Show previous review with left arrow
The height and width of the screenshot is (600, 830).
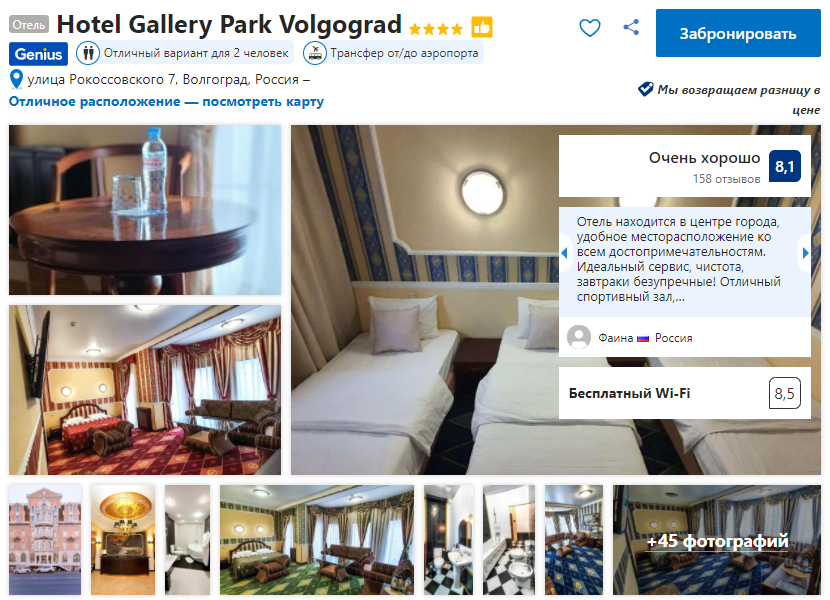[x=564, y=253]
